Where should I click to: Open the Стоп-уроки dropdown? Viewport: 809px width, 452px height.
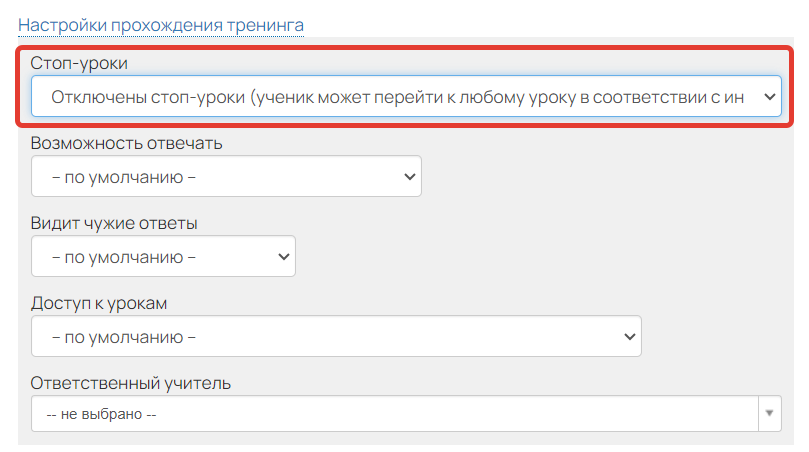pyautogui.click(x=407, y=96)
